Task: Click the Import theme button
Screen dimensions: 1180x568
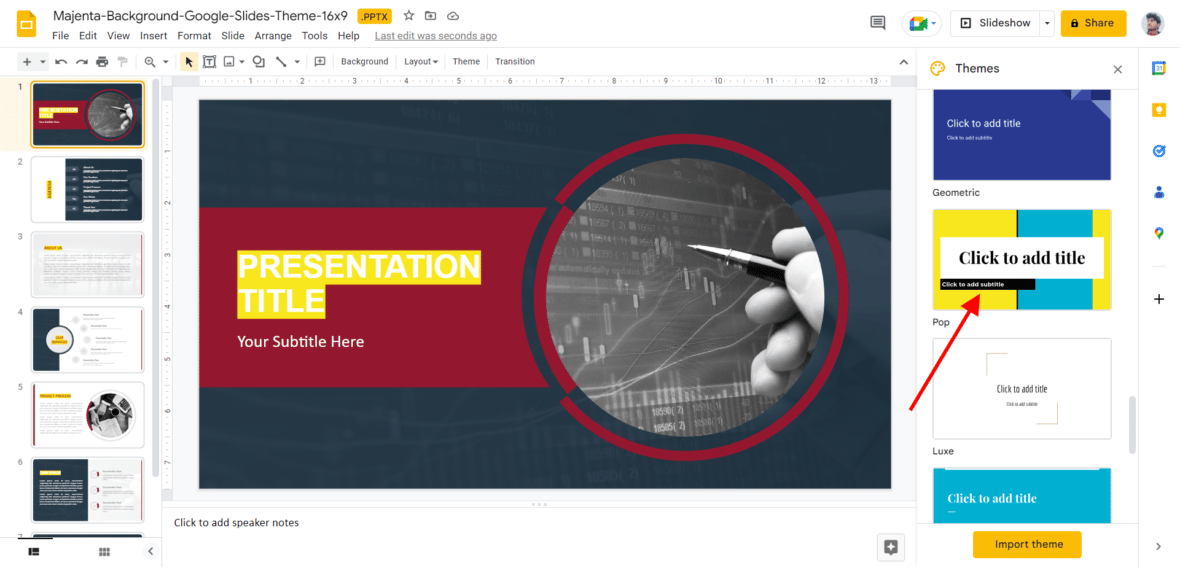Action: [x=1027, y=544]
